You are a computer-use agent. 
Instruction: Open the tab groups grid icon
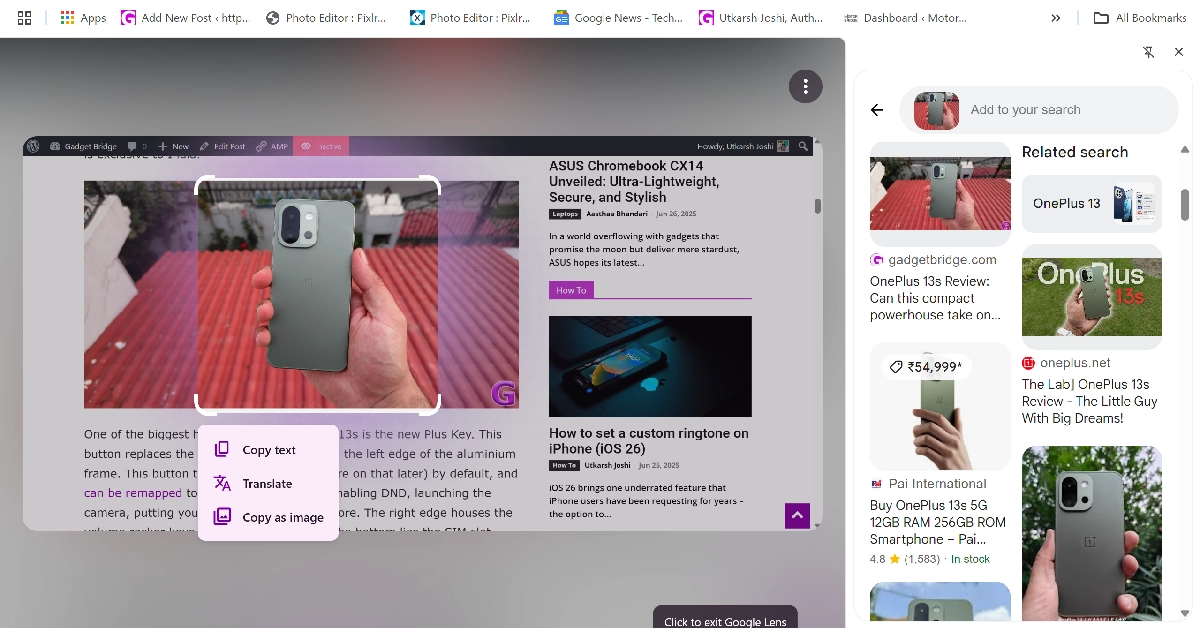[25, 18]
